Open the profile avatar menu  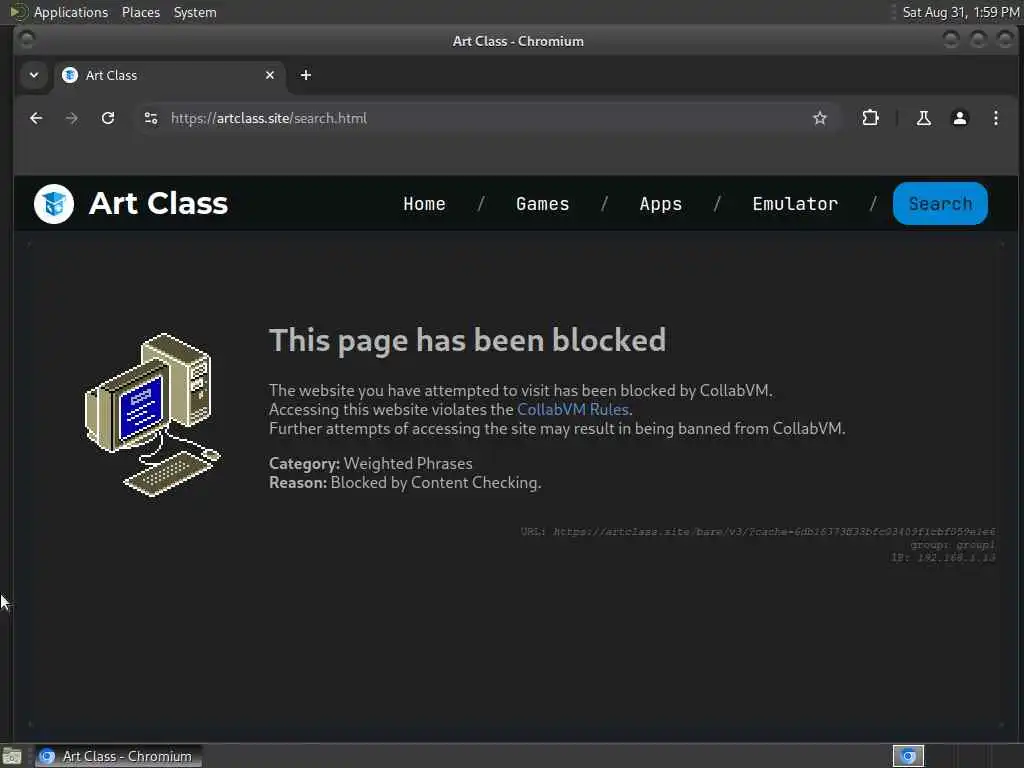point(959,118)
